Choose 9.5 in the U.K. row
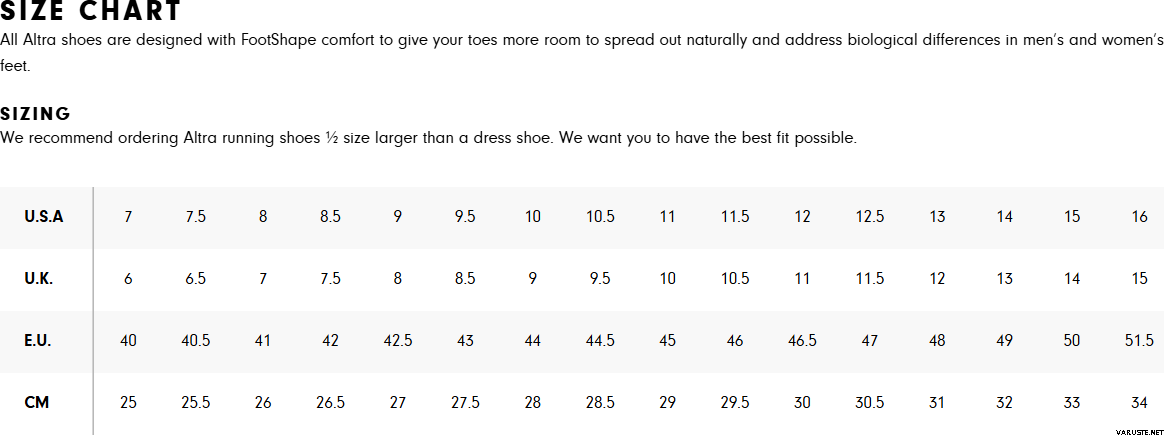The width and height of the screenshot is (1164, 435). (x=600, y=279)
